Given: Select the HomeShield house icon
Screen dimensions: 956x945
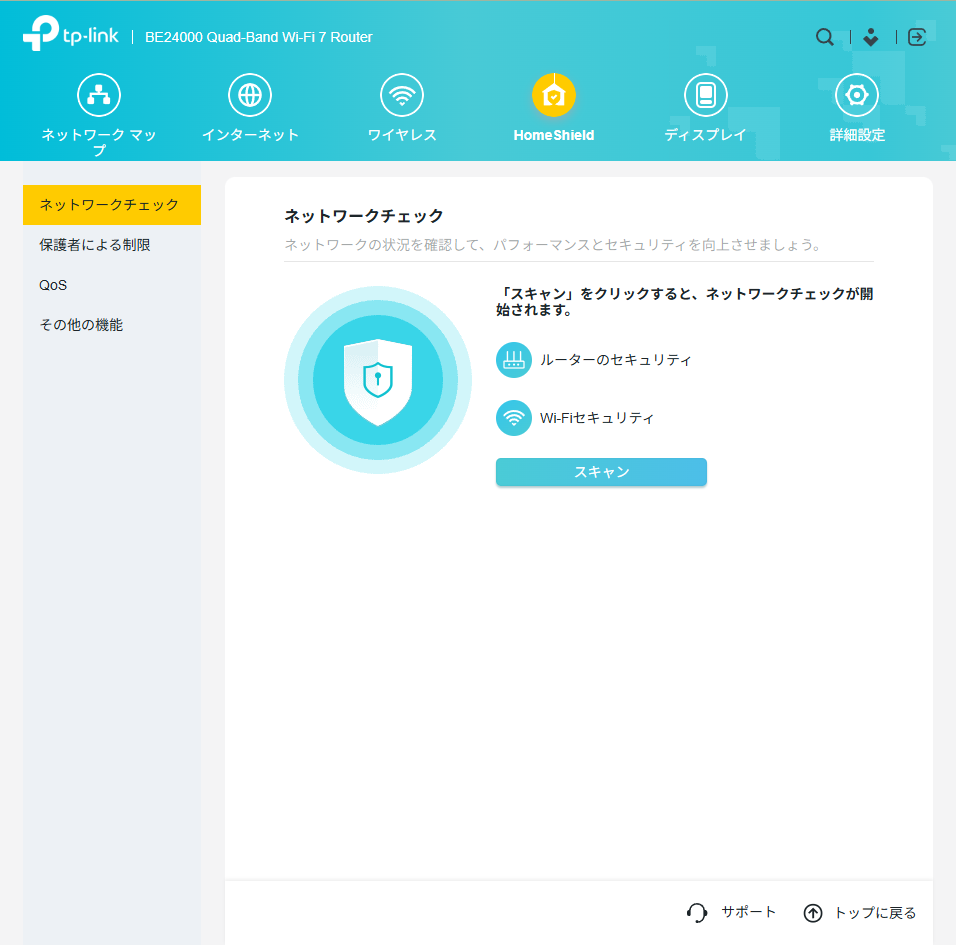Looking at the screenshot, I should click(554, 95).
